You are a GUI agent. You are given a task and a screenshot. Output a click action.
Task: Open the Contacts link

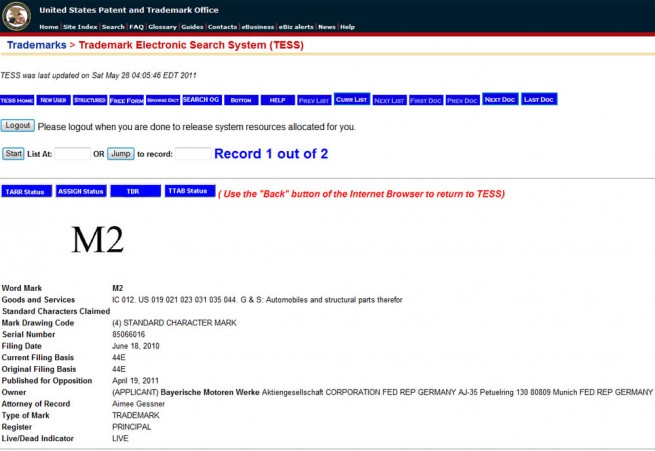pos(223,27)
